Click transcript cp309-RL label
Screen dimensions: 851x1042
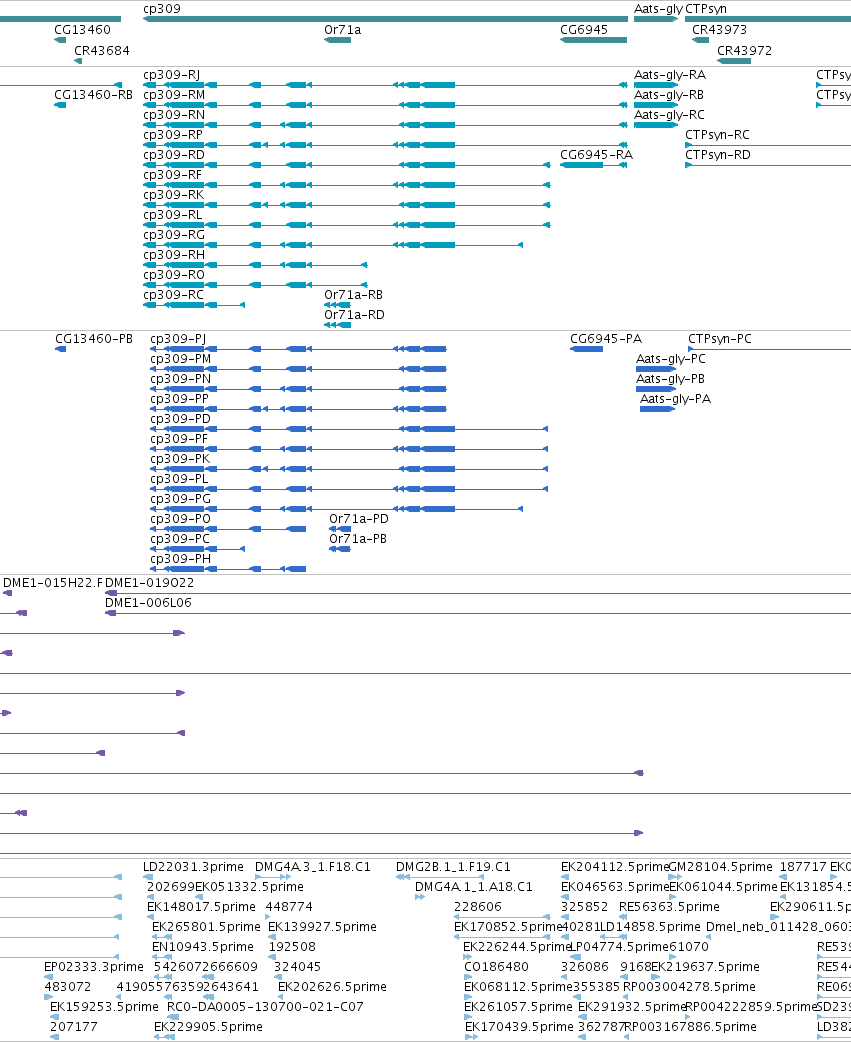tap(172, 215)
